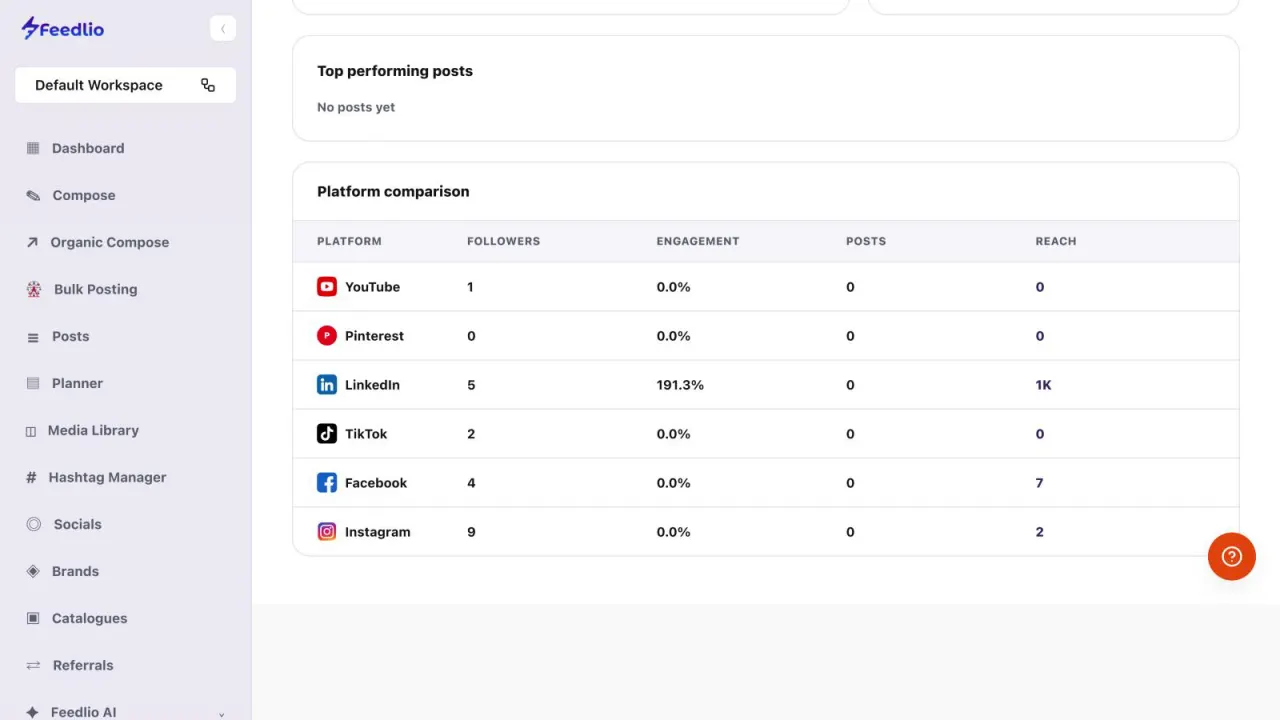1280x720 pixels.
Task: Click Facebook's reach value 7
Action: [x=1040, y=483]
